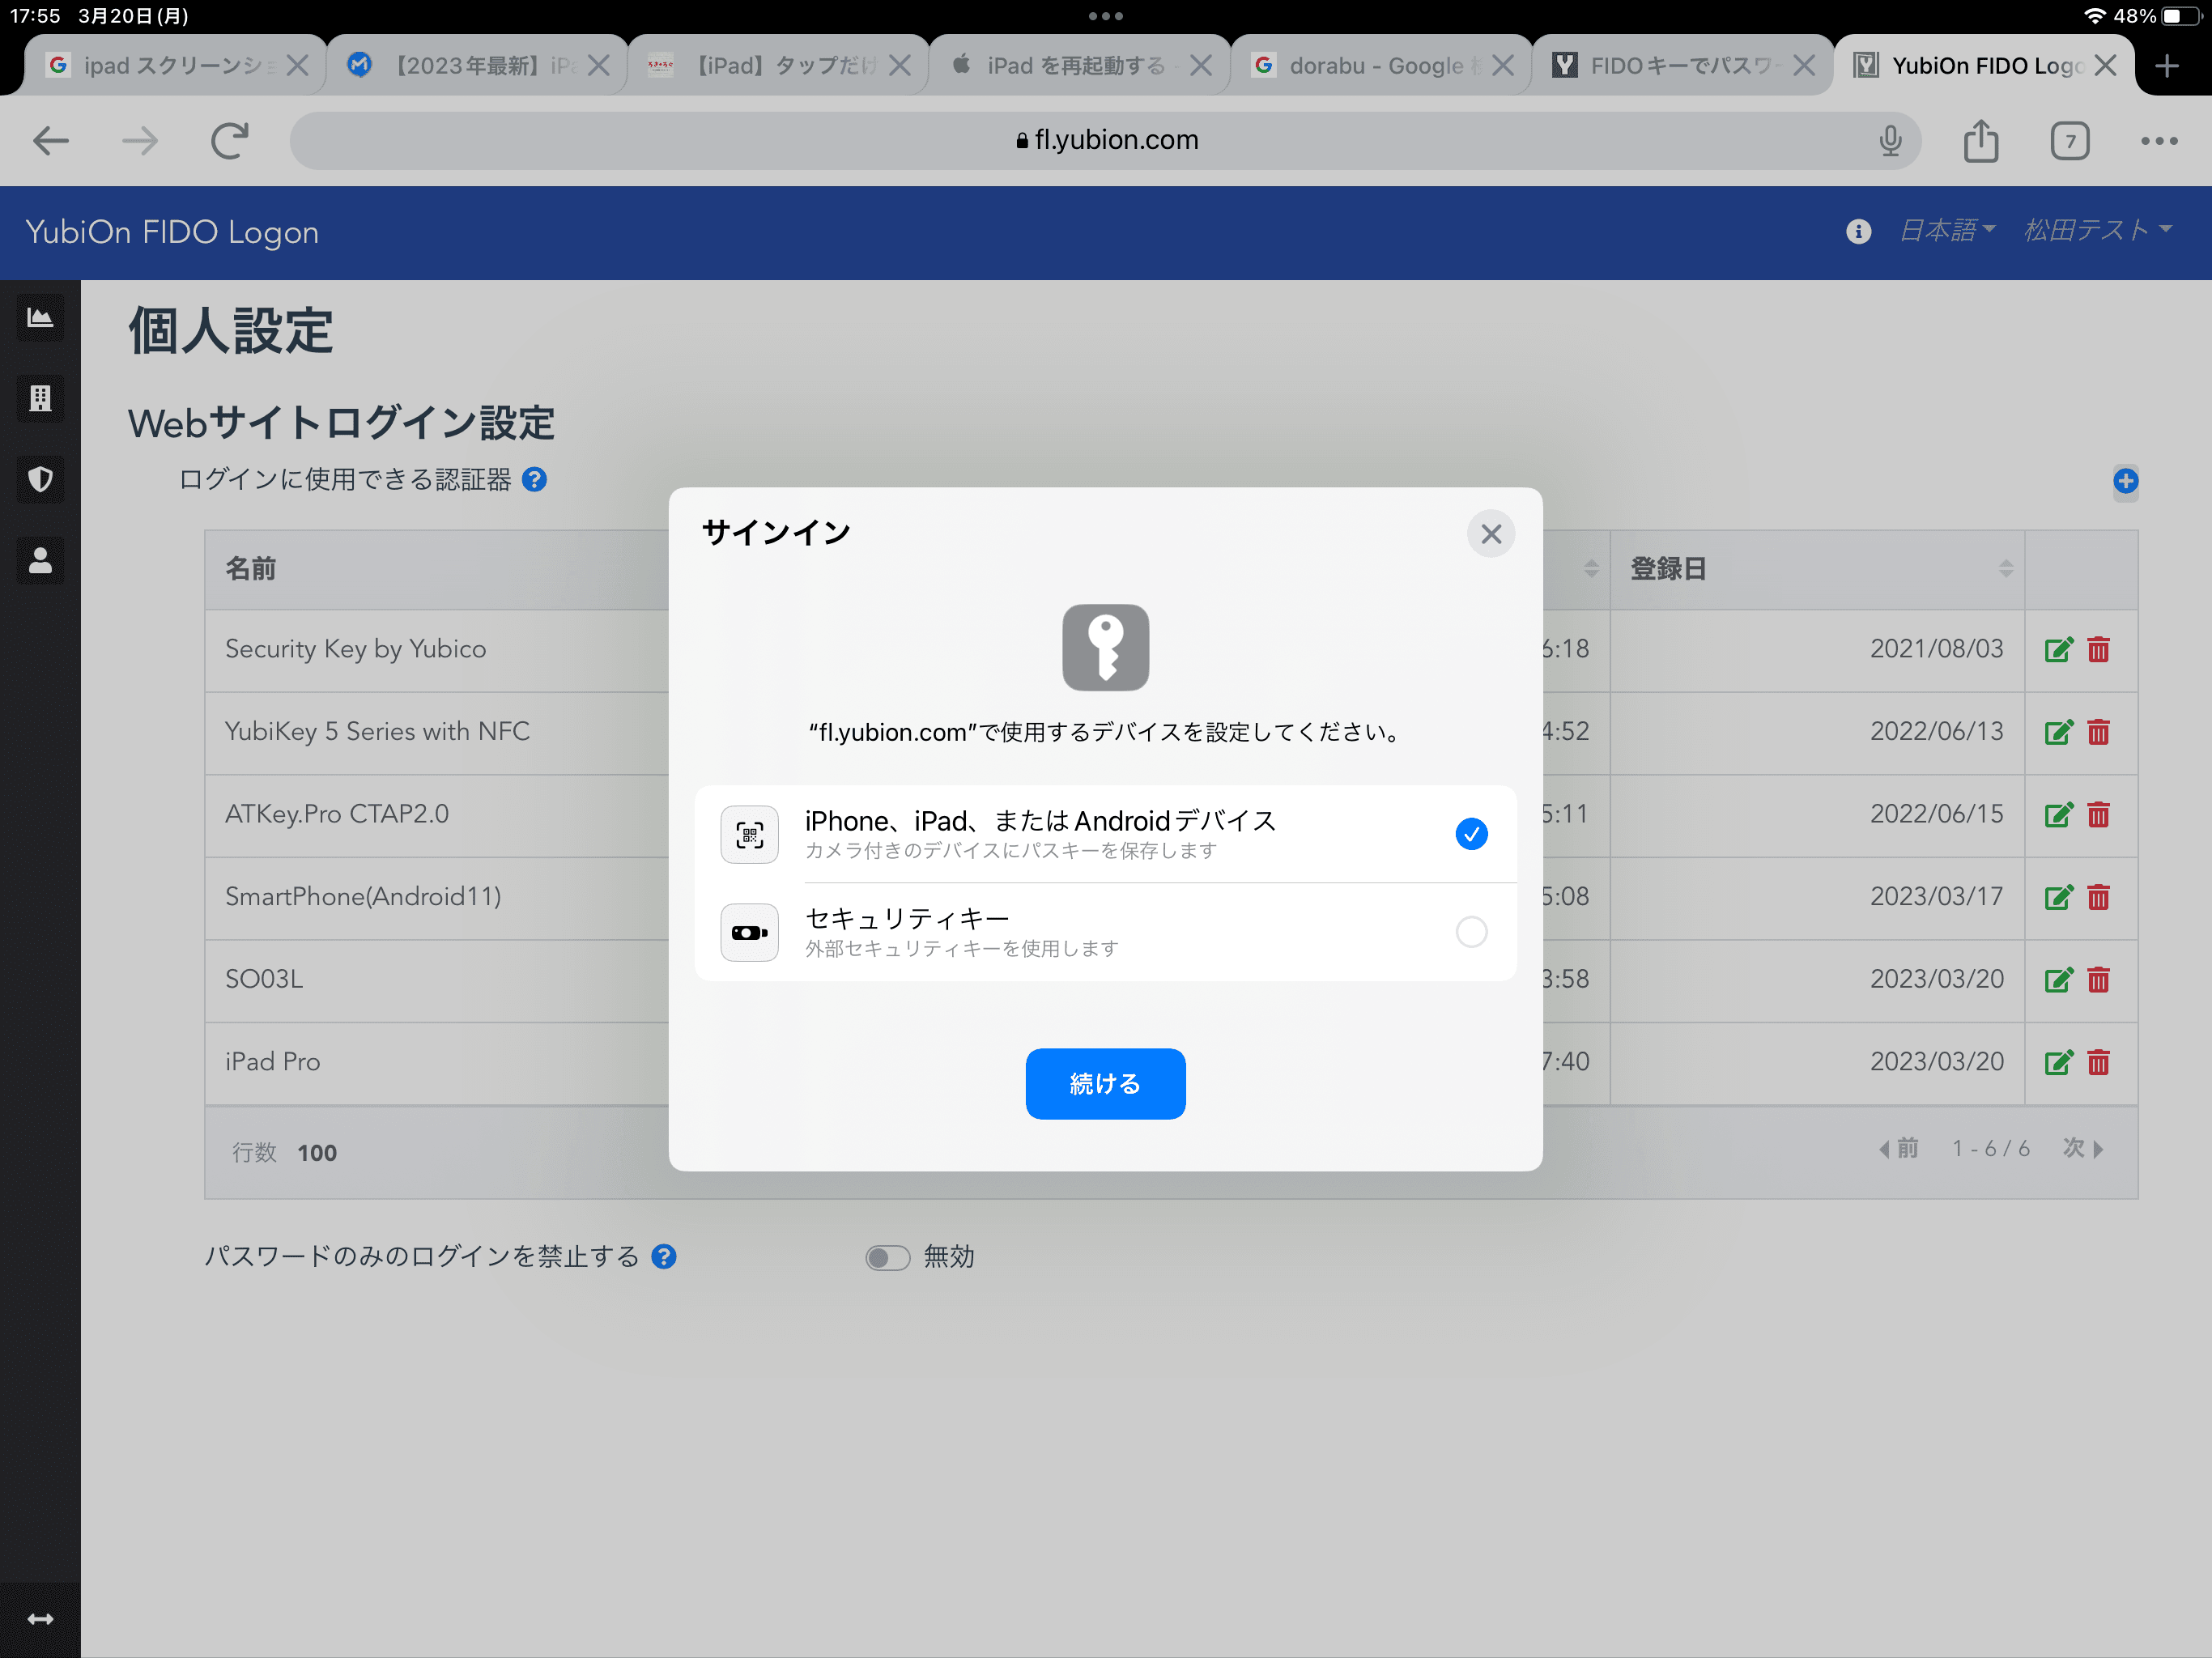Edit the ATKey.Pro CTAP2.0 row
The width and height of the screenshot is (2212, 1658).
click(2059, 815)
